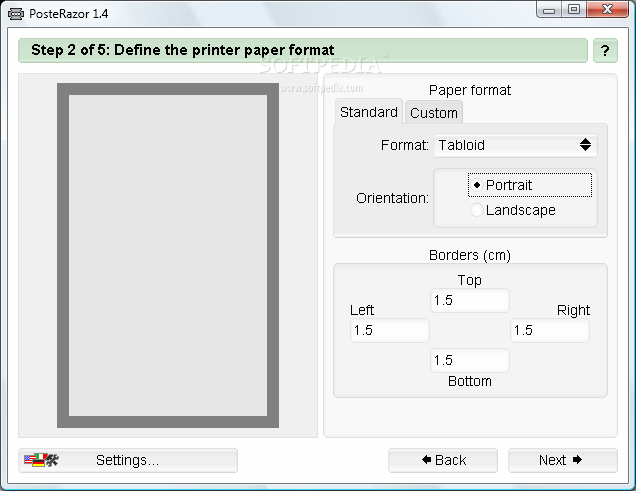Screen dimensions: 636x491
Task: Switch to the Standard paper format tab
Action: [x=369, y=112]
